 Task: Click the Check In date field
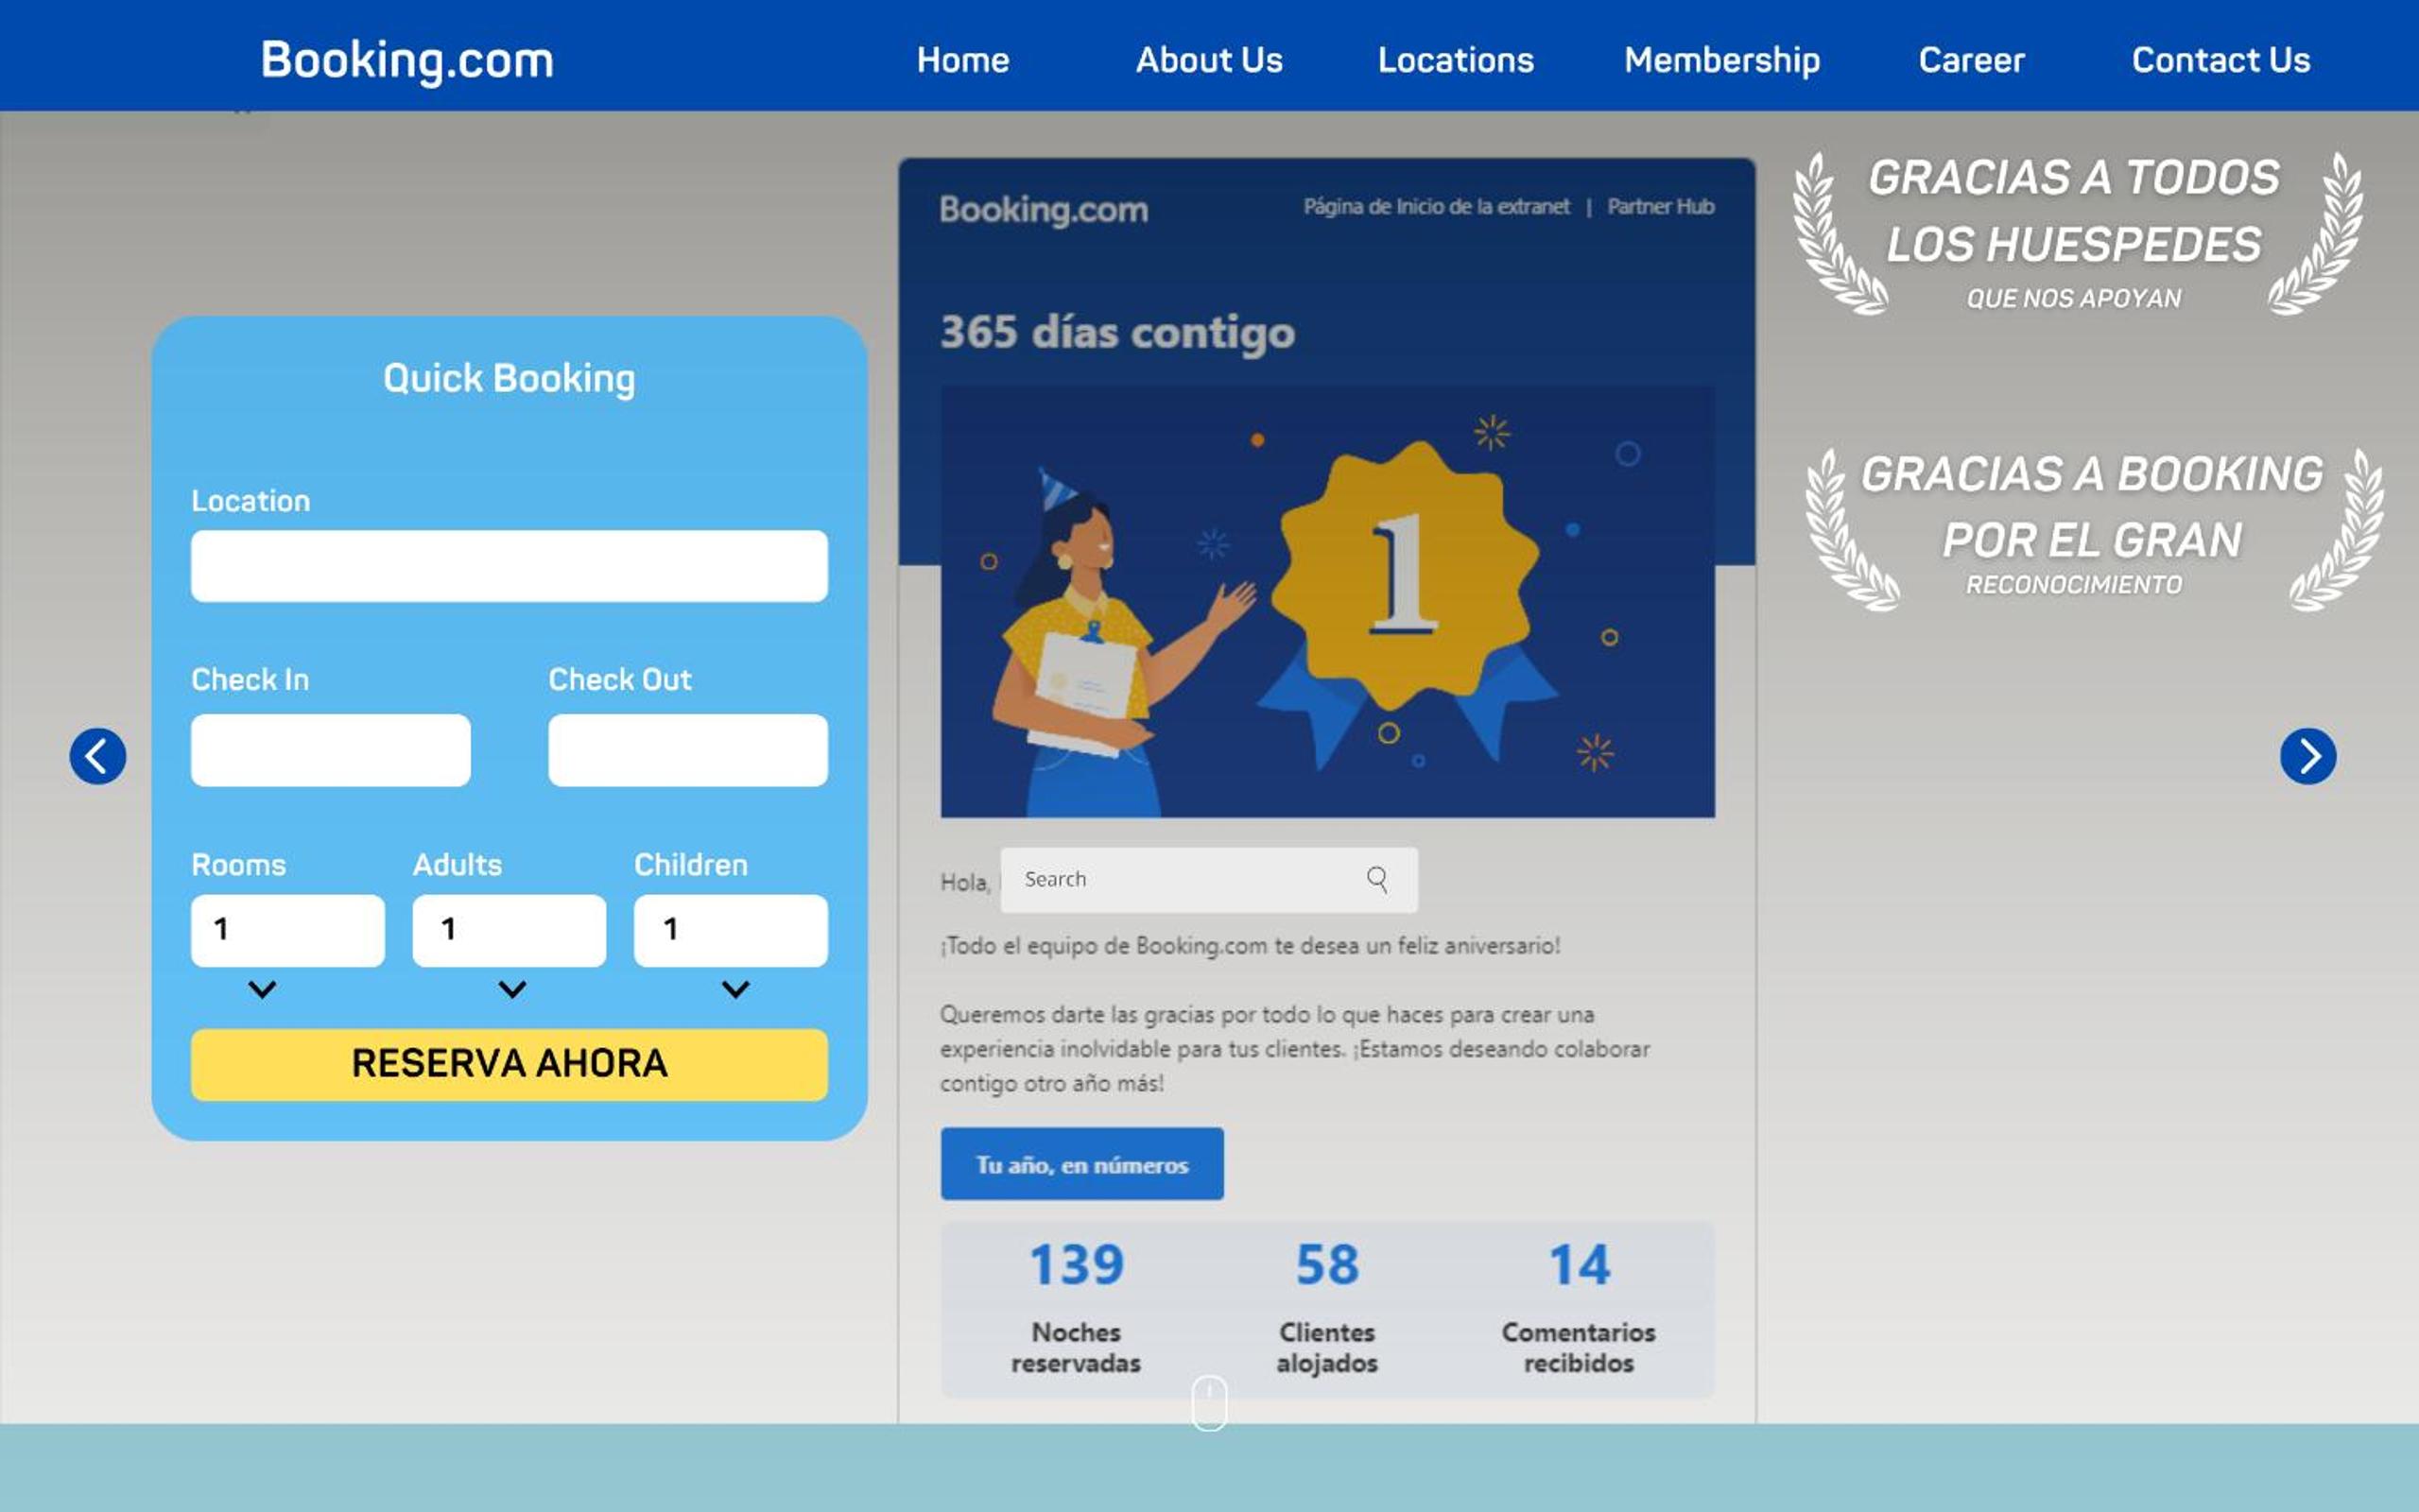click(330, 750)
